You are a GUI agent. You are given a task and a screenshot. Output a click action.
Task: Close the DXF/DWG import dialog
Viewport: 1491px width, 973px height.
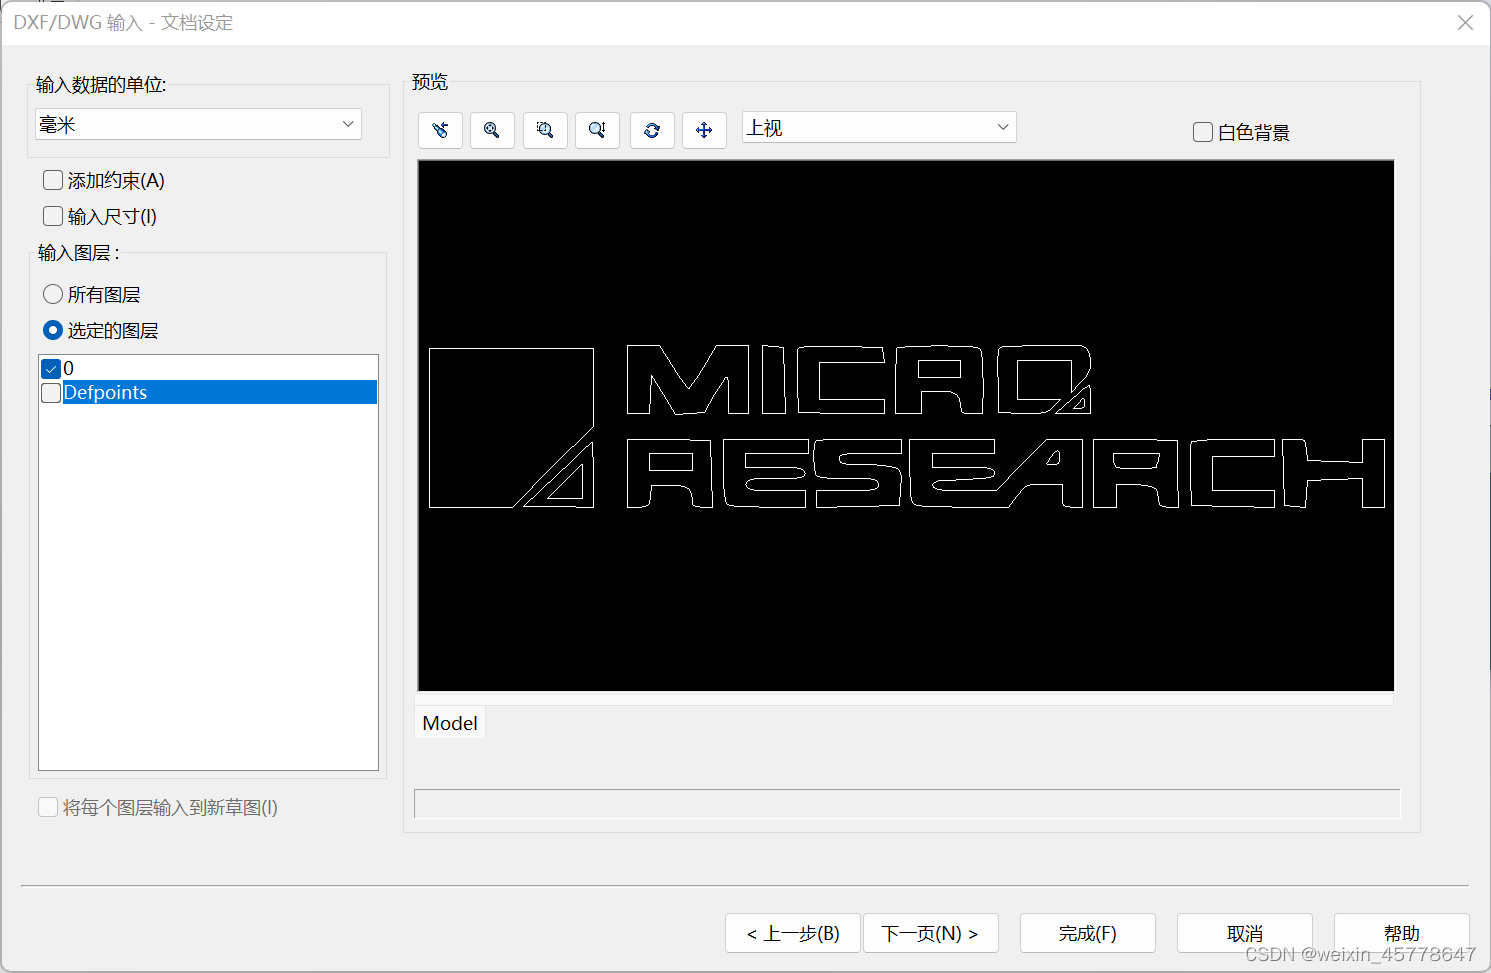coord(1465,22)
